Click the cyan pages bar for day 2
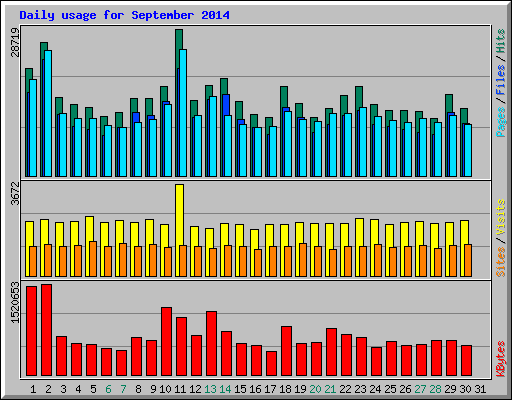This screenshot has height=400, width=512. (x=48, y=113)
